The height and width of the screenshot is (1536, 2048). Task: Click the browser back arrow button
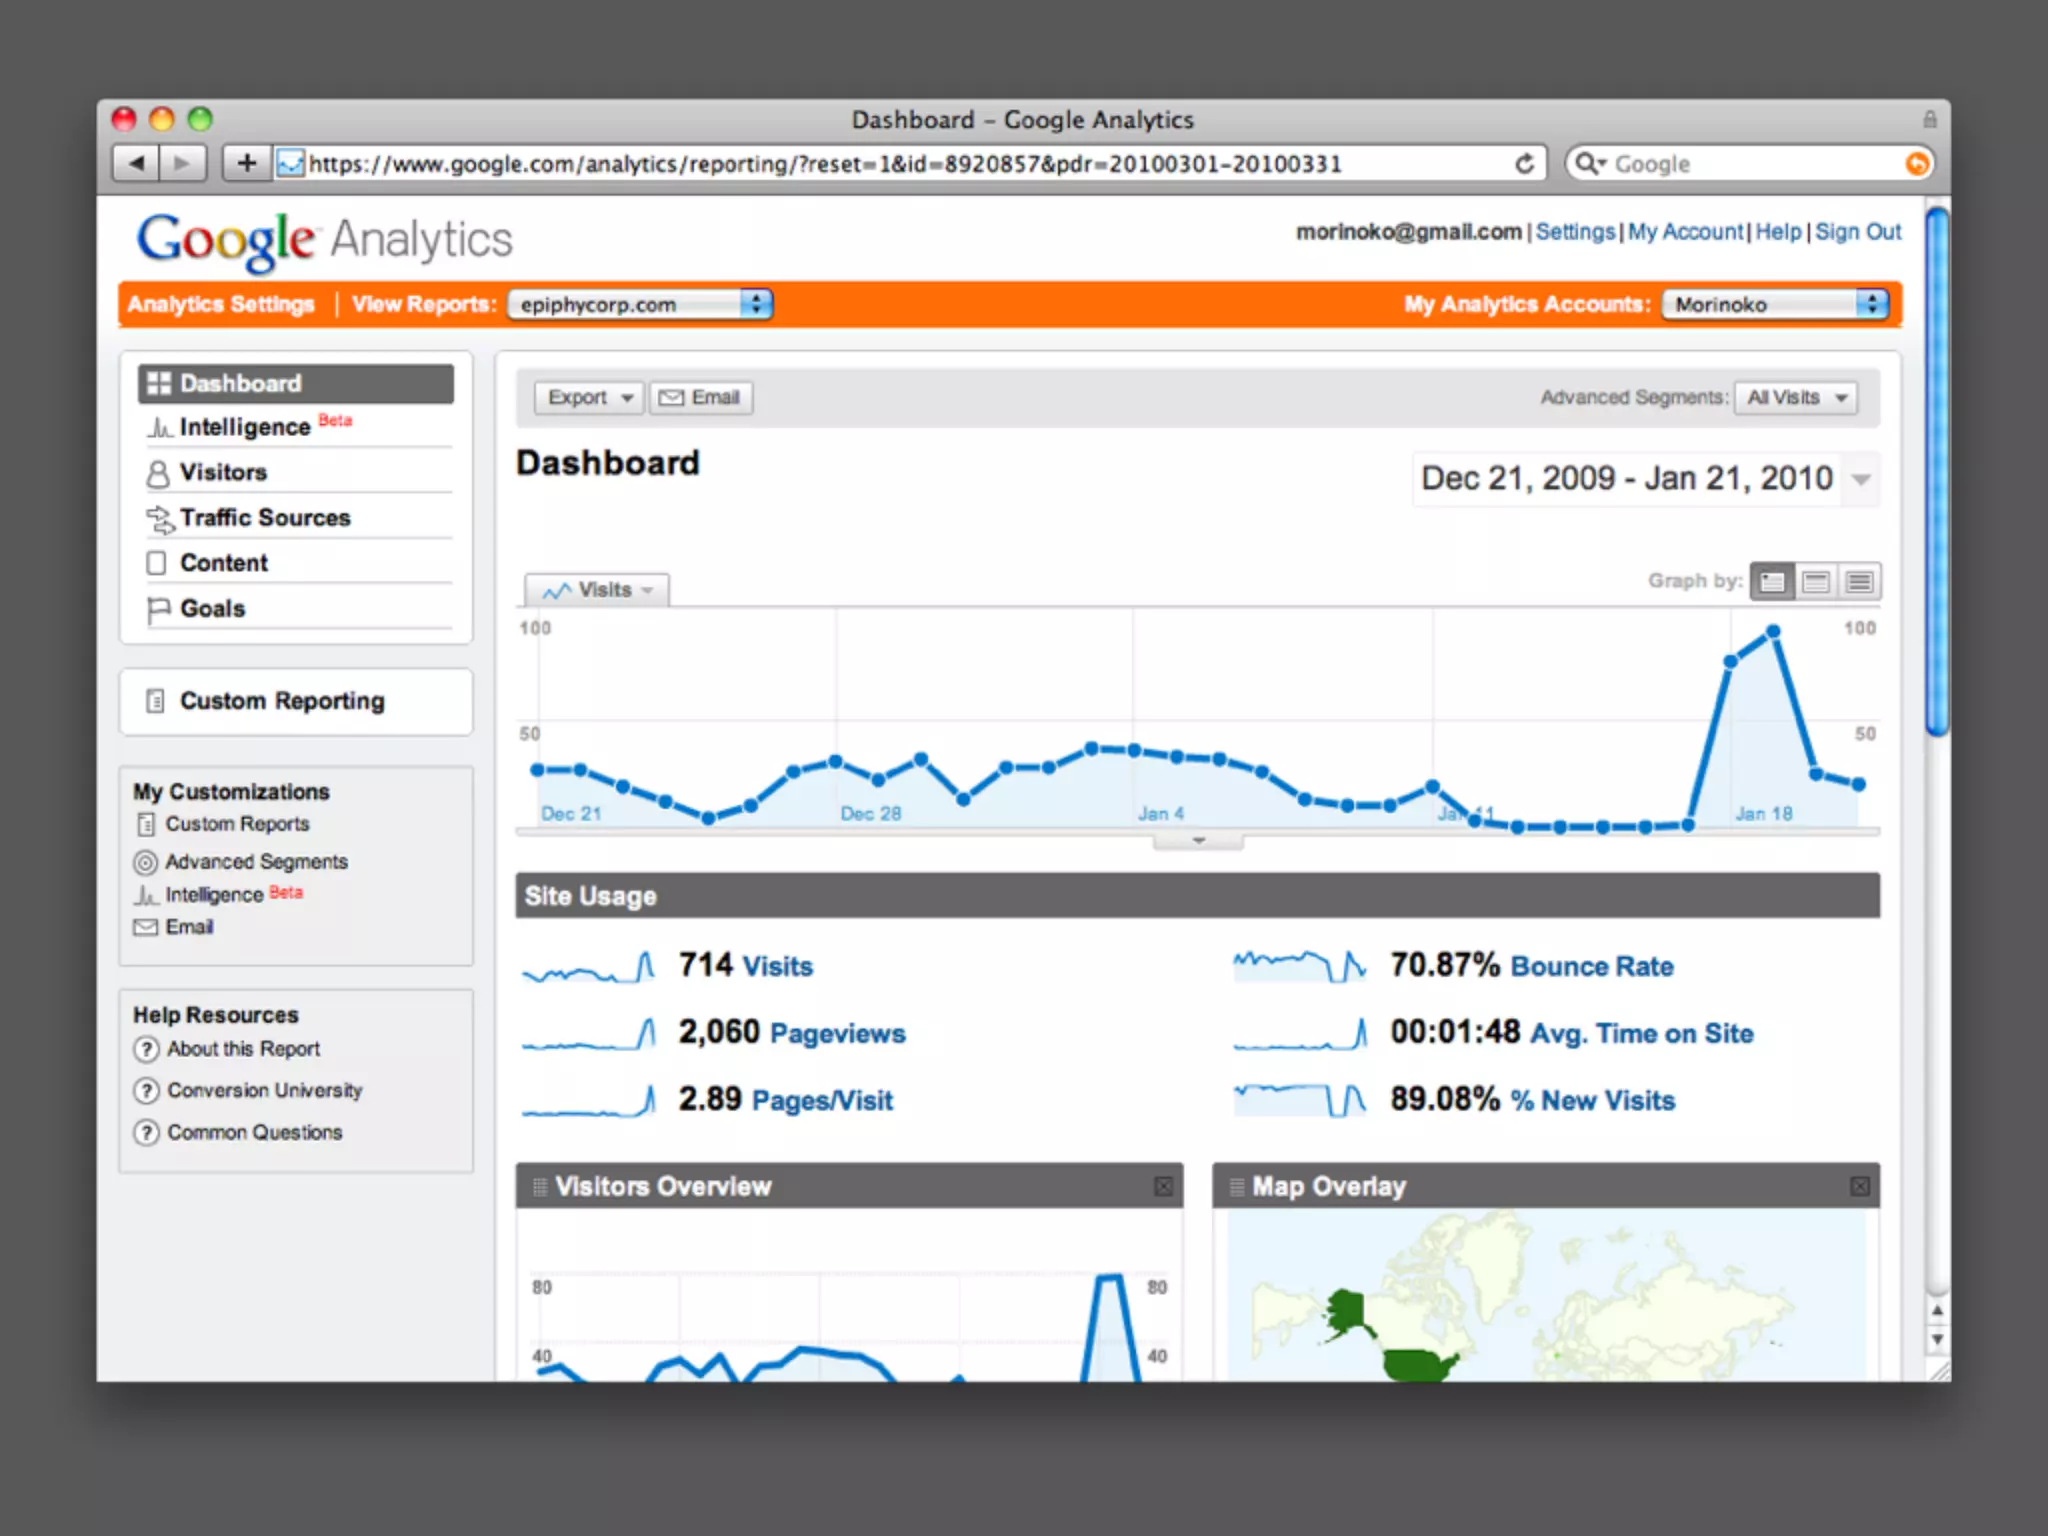(136, 163)
